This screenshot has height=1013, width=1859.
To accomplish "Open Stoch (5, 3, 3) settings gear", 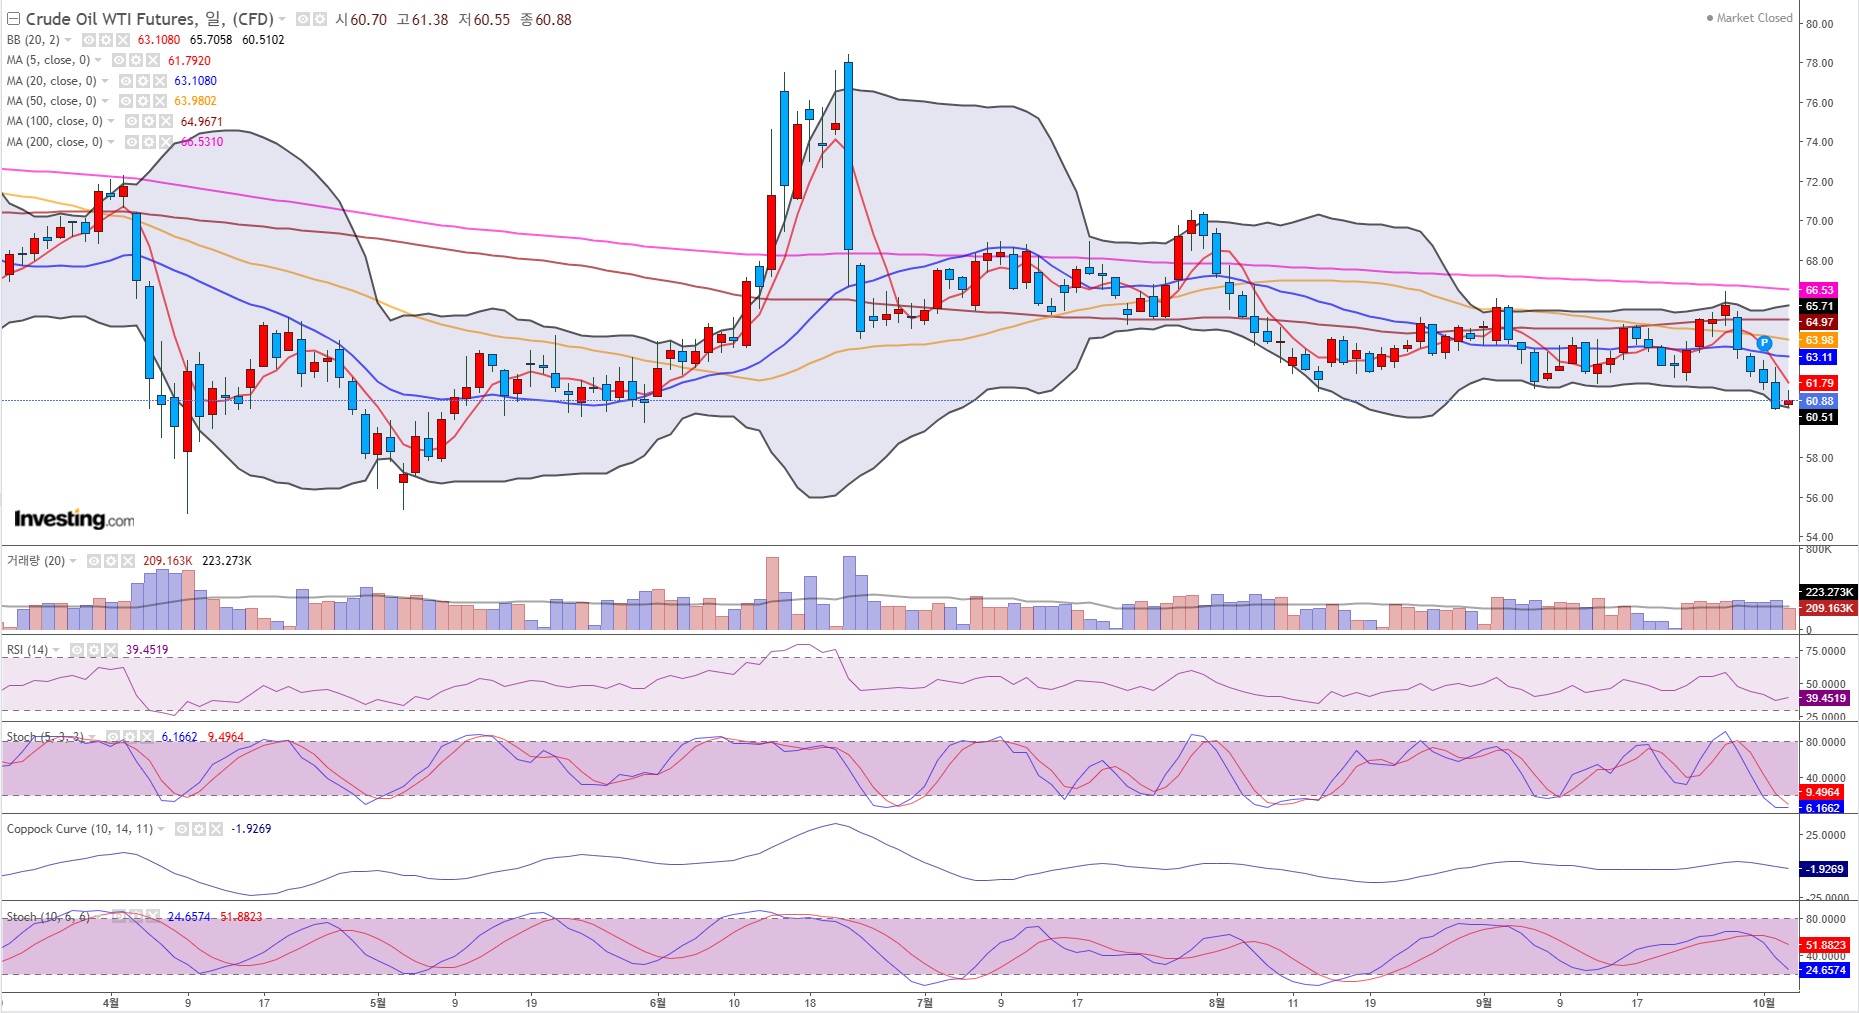I will tap(131, 737).
